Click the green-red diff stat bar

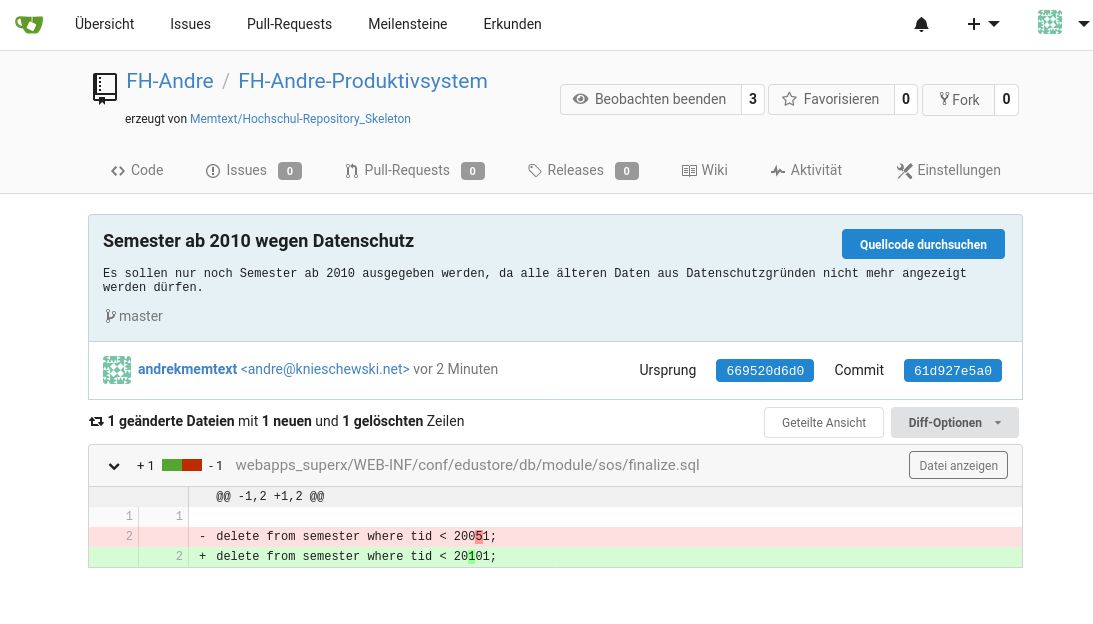182,465
